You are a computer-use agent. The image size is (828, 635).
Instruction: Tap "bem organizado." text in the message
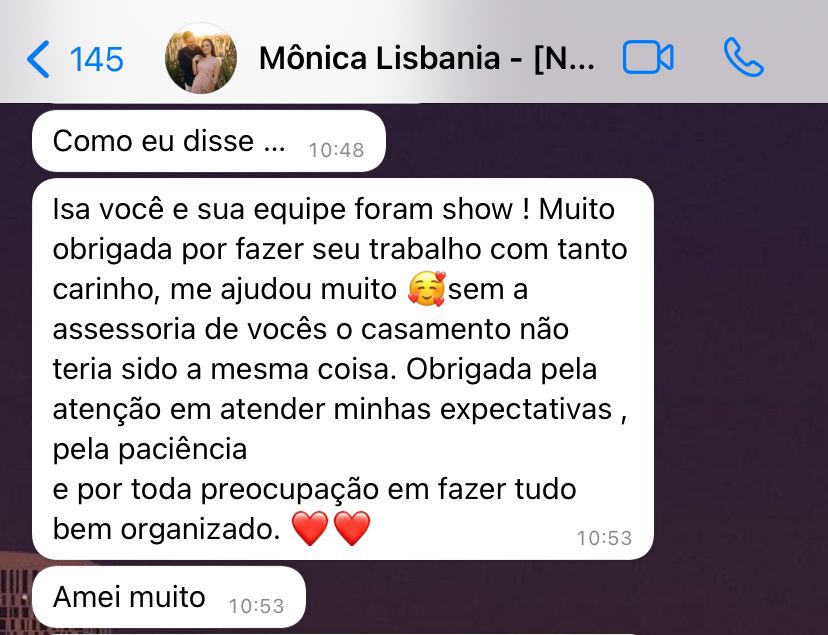click(166, 529)
